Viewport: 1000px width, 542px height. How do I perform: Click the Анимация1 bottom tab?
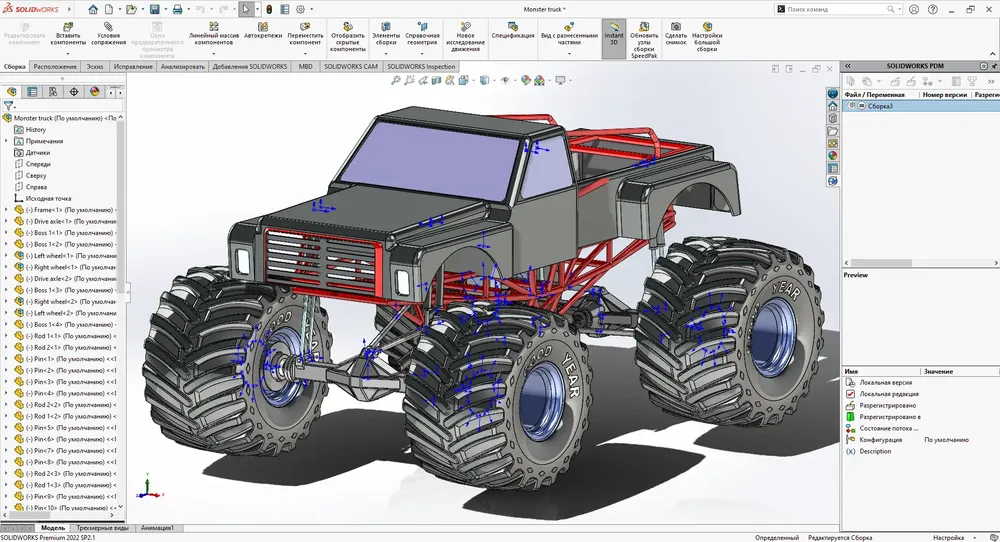click(157, 528)
